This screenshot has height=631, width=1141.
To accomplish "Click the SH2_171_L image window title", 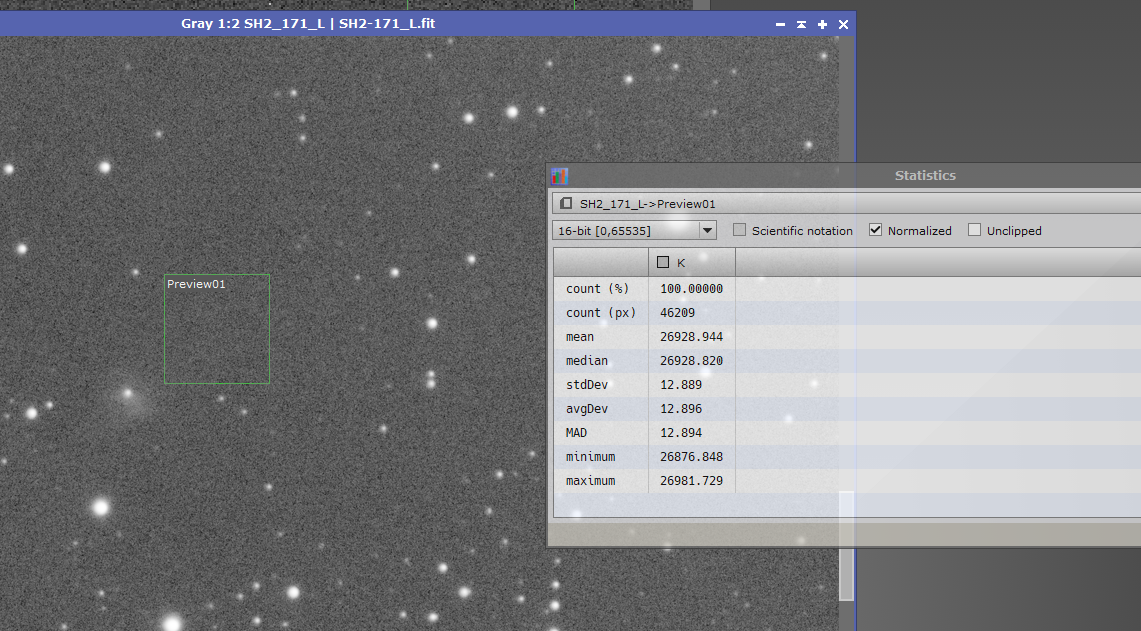I will [x=308, y=23].
